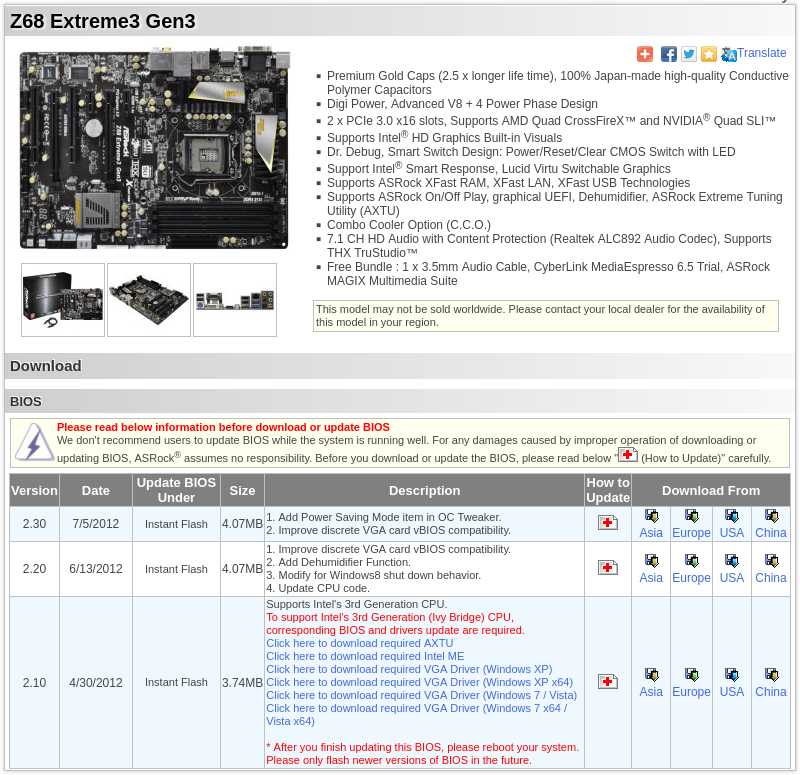Click Europe download icon for version 2.20
The height and width of the screenshot is (775, 800).
691,561
